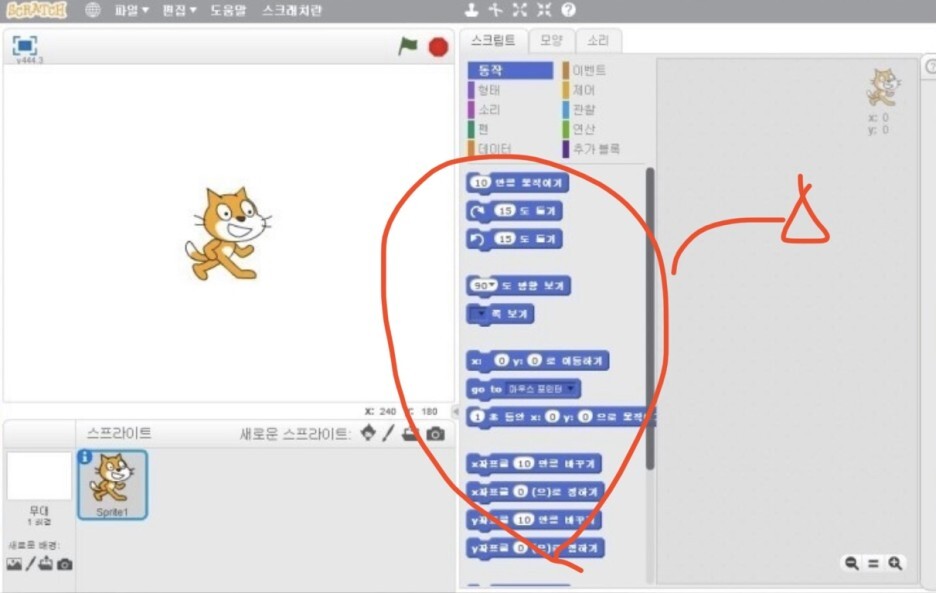Select the 동작 block category
Screen dimensions: 936x593
pyautogui.click(x=510, y=70)
